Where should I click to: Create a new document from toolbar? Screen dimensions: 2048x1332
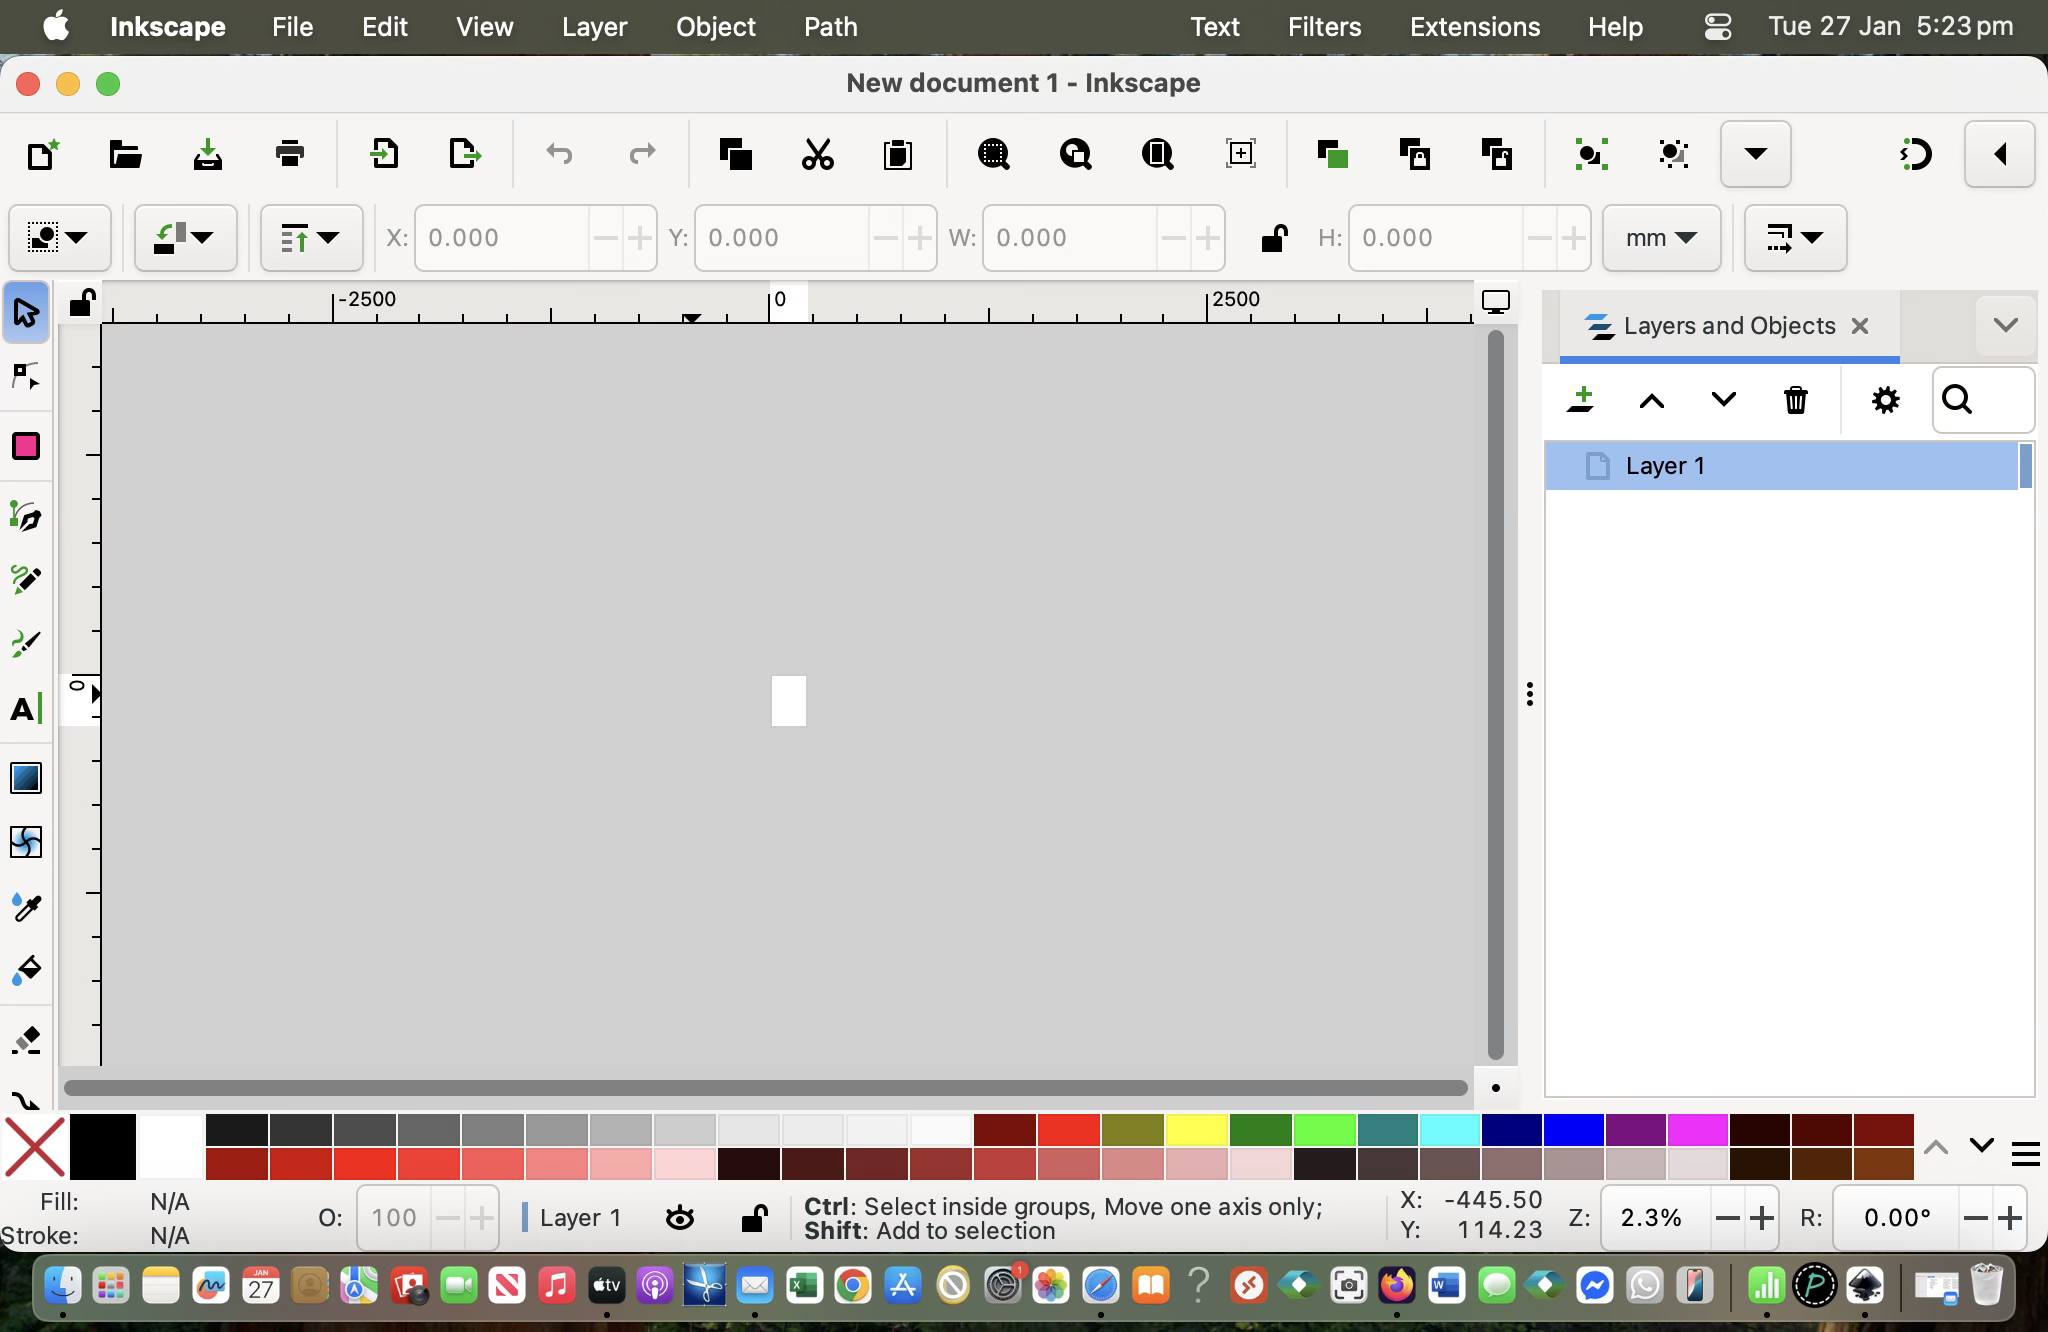pyautogui.click(x=43, y=154)
